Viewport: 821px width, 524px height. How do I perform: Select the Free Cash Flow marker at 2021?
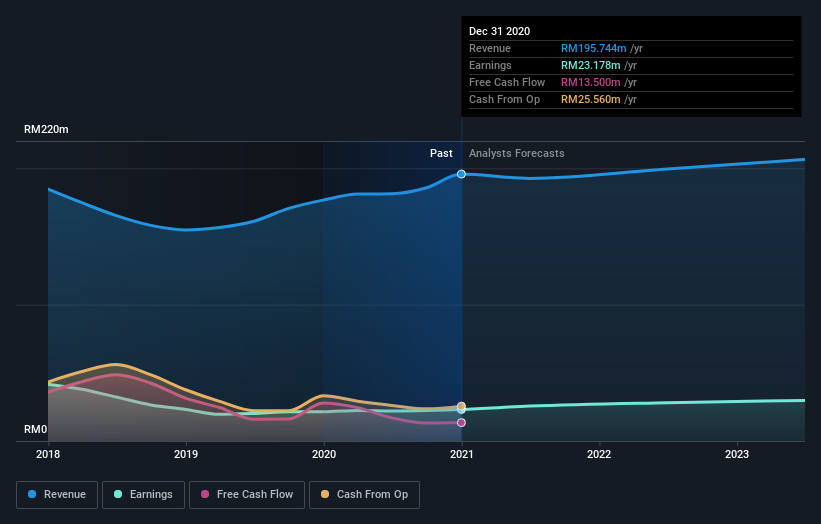tap(461, 422)
